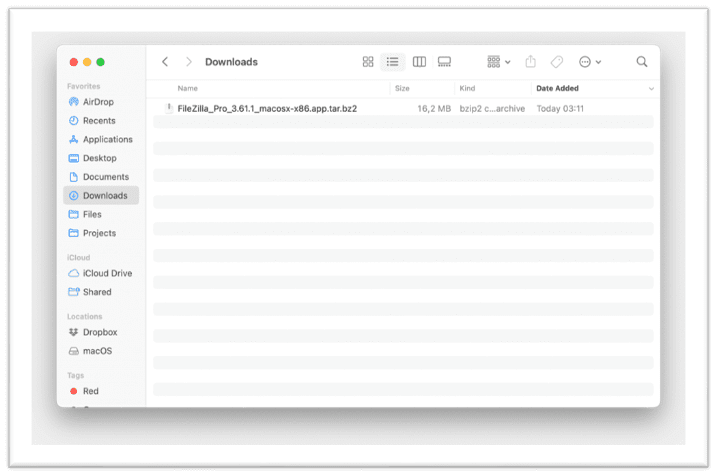Viewport: 714px width, 476px height.
Task: Click the 16,2 MB size cell
Action: [x=434, y=108]
